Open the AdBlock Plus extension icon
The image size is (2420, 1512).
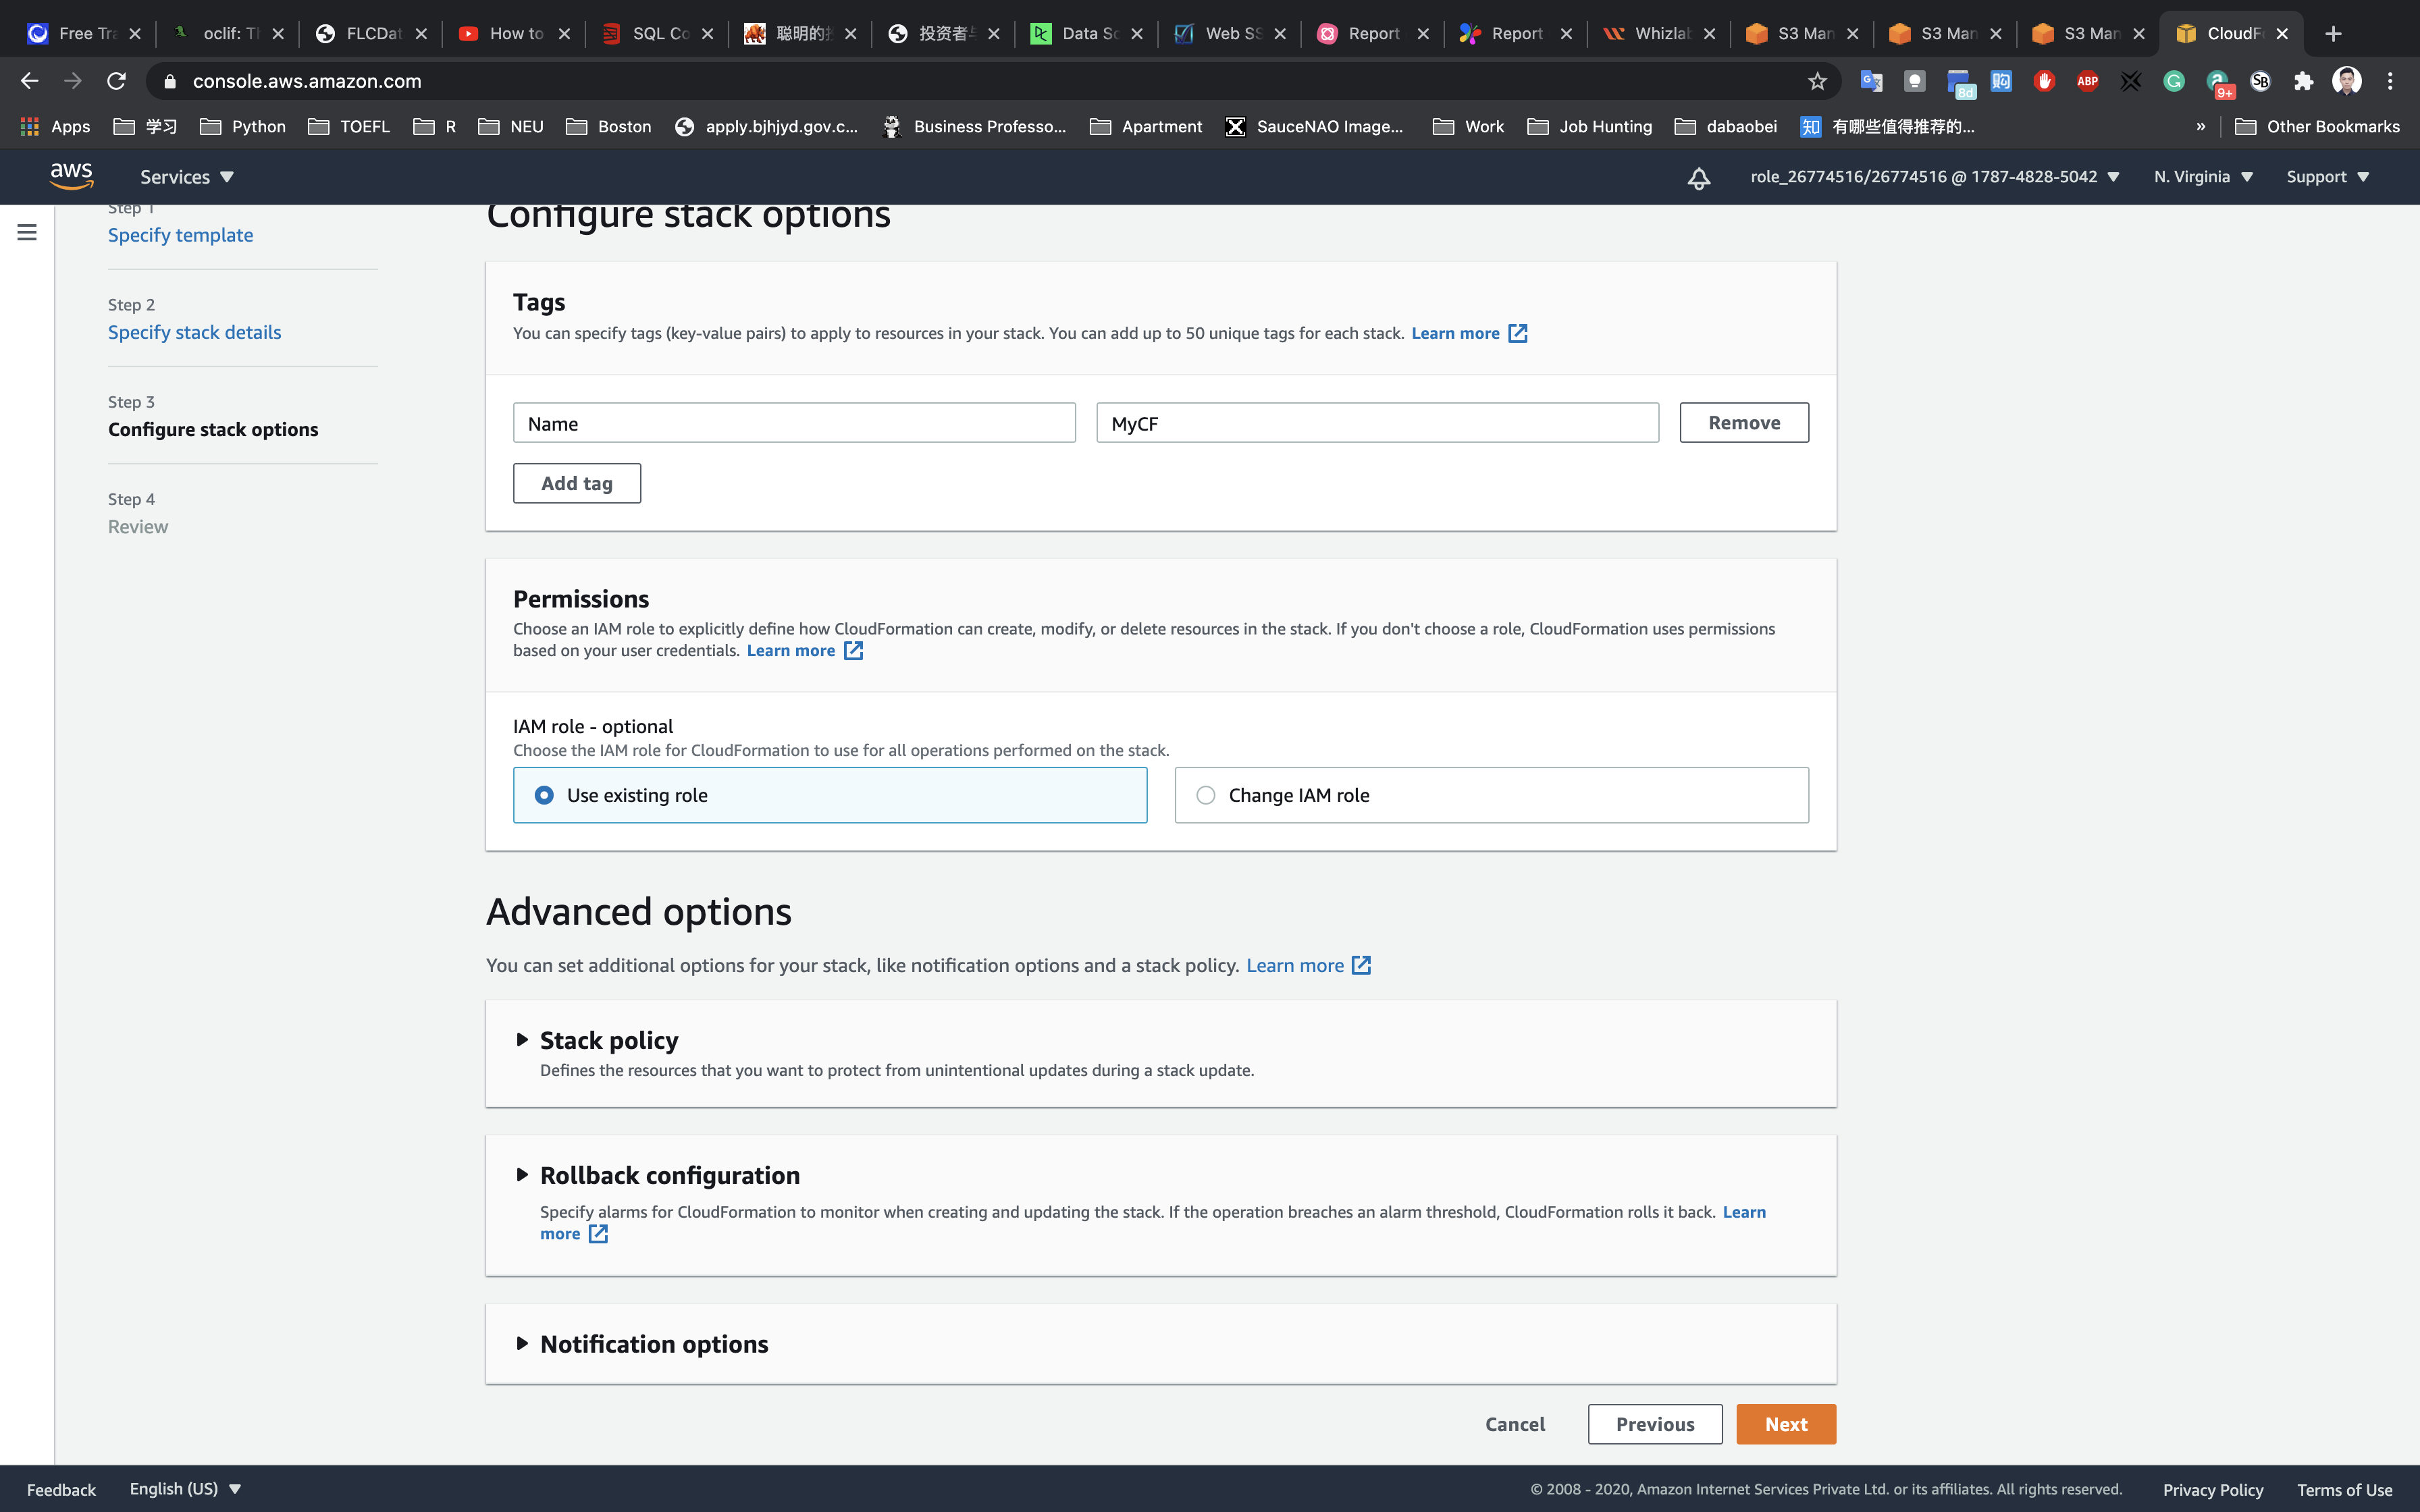point(2087,81)
